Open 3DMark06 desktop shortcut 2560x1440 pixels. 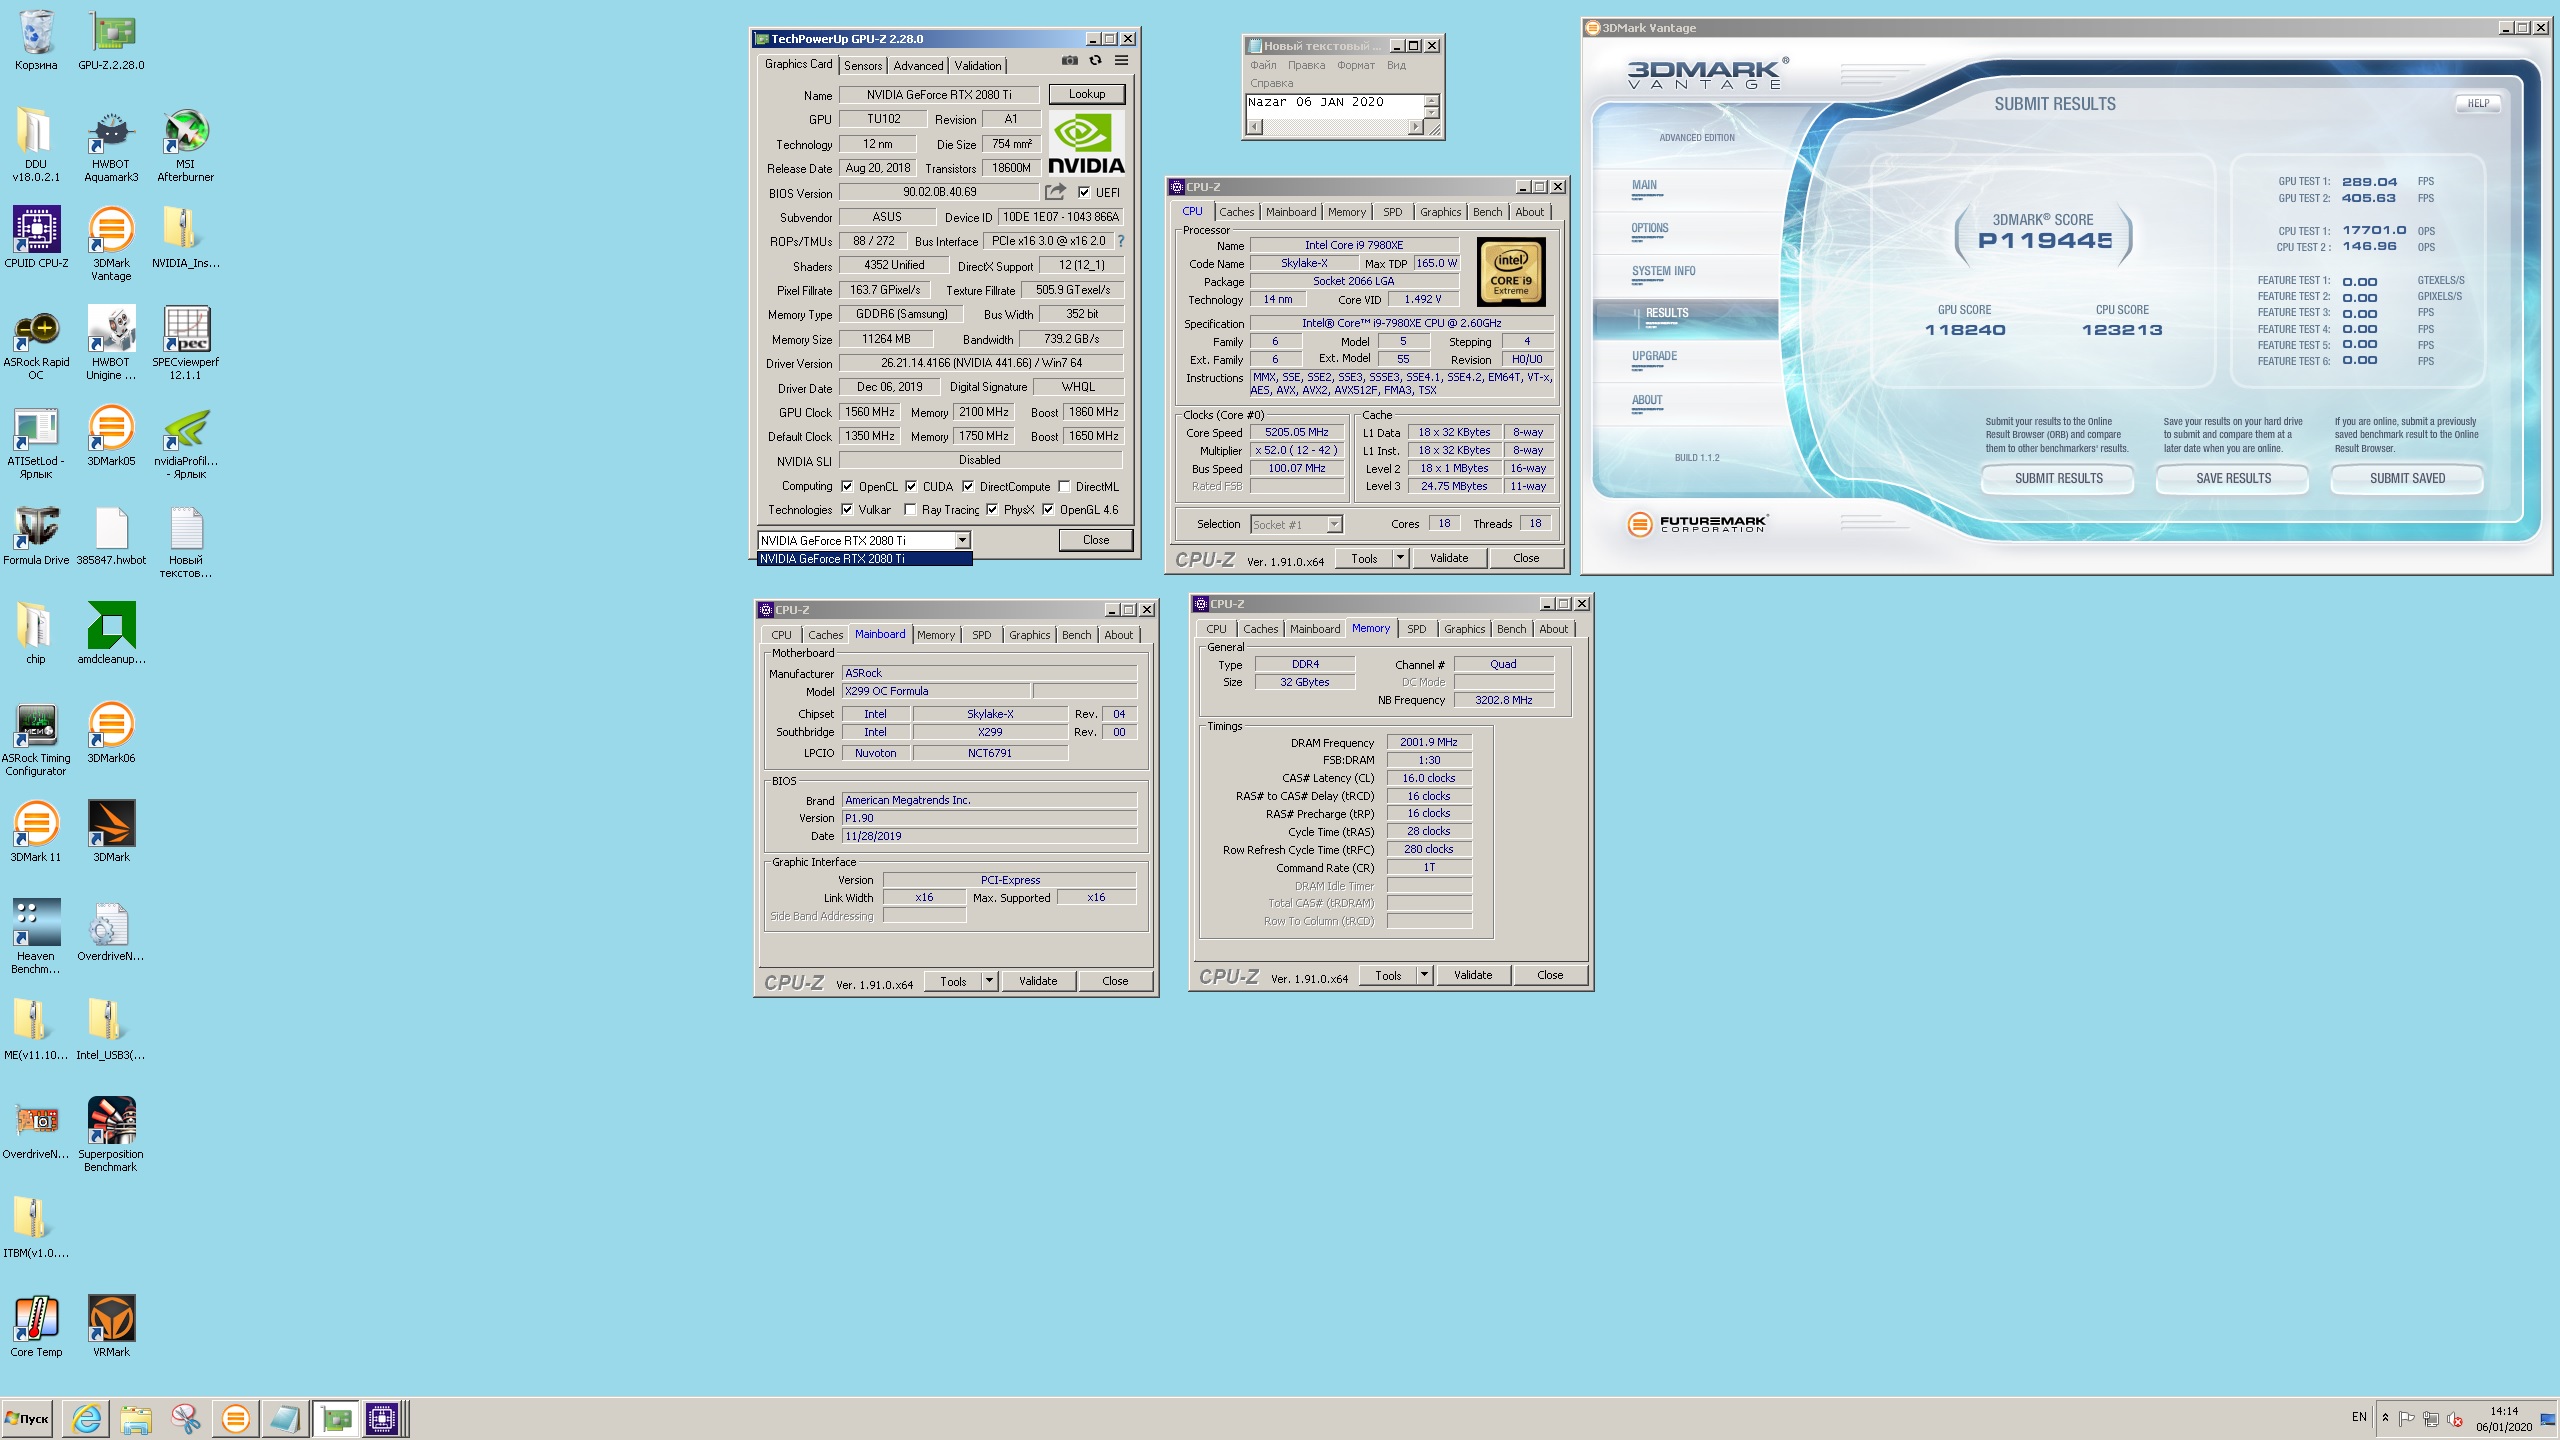[111, 733]
